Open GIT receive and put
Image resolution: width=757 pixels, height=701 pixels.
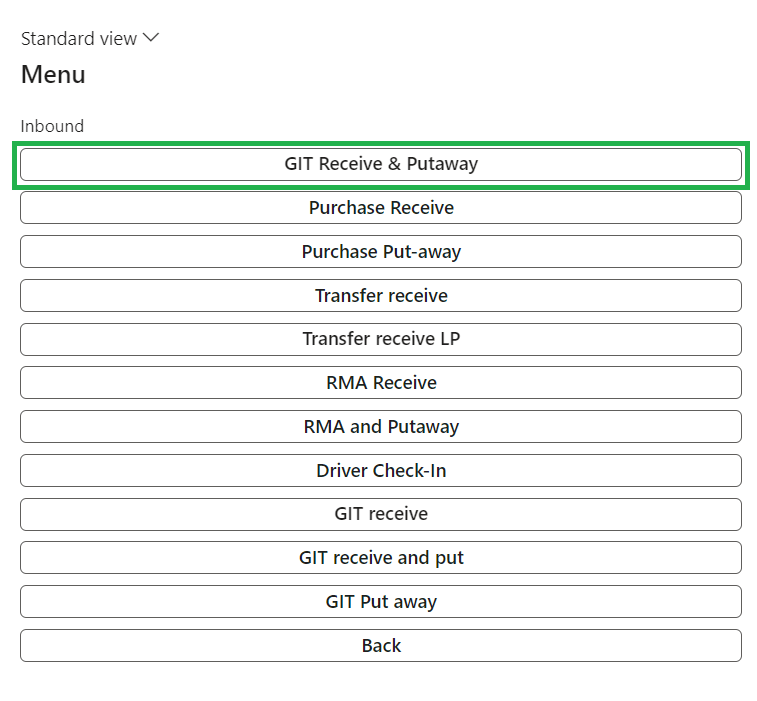tap(380, 558)
